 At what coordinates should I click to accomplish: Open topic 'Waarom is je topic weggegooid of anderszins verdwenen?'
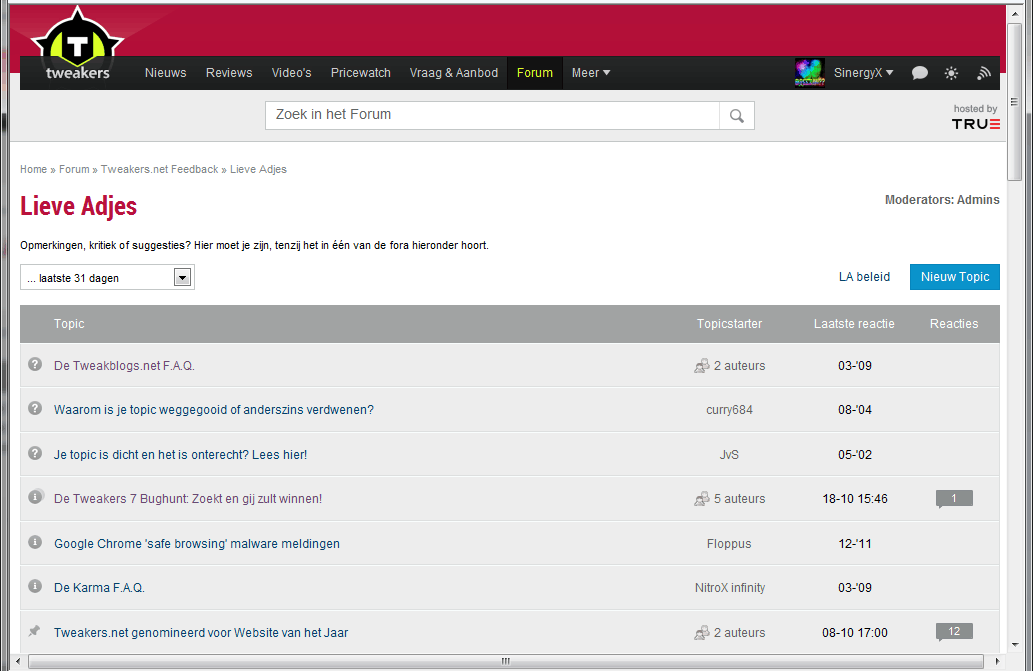(x=213, y=410)
